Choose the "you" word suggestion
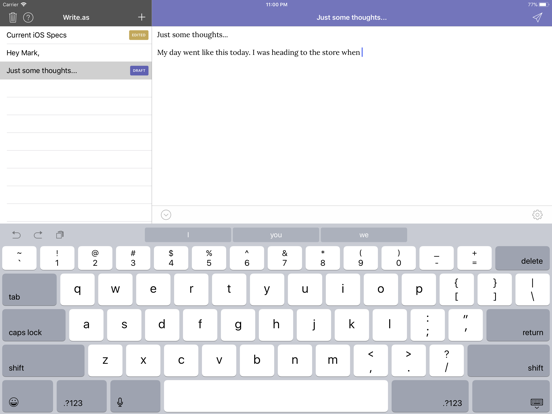This screenshot has width=552, height=414. pos(276,235)
